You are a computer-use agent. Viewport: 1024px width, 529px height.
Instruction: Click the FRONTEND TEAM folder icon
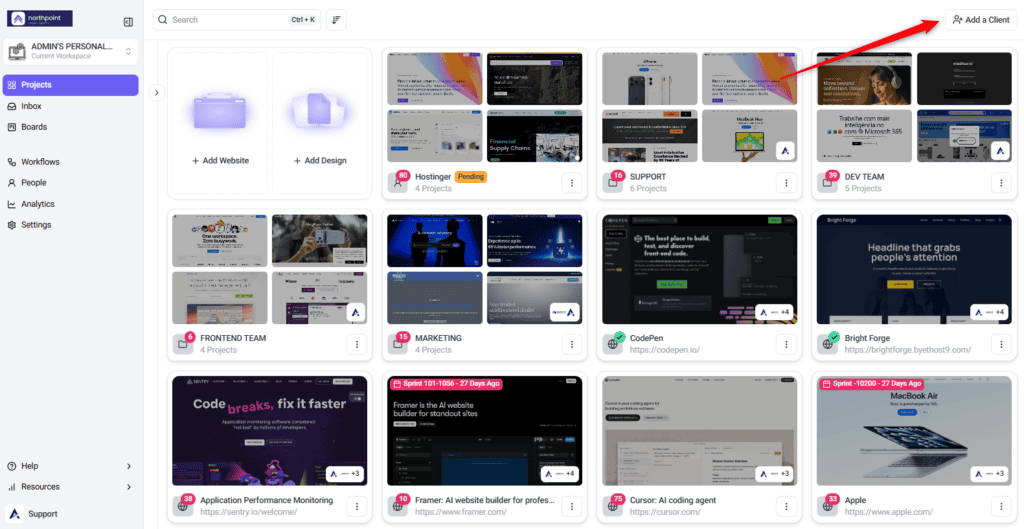[182, 344]
